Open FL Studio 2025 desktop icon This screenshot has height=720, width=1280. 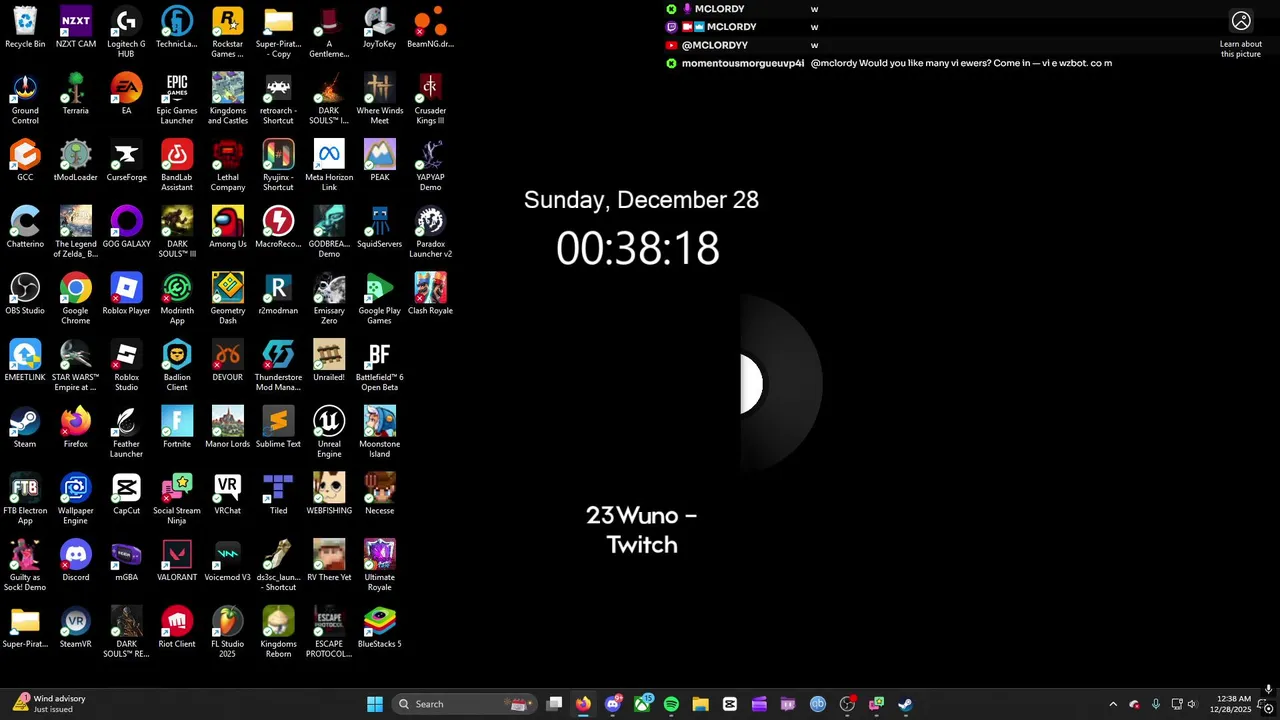(x=228, y=633)
